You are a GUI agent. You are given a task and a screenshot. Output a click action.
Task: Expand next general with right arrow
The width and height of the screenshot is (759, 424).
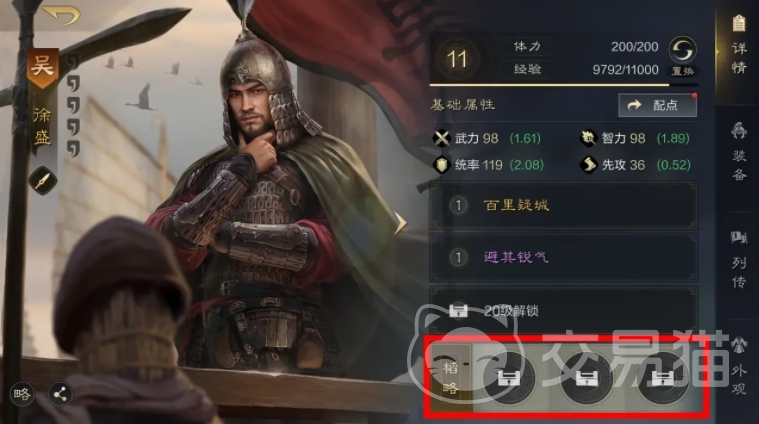tap(400, 223)
